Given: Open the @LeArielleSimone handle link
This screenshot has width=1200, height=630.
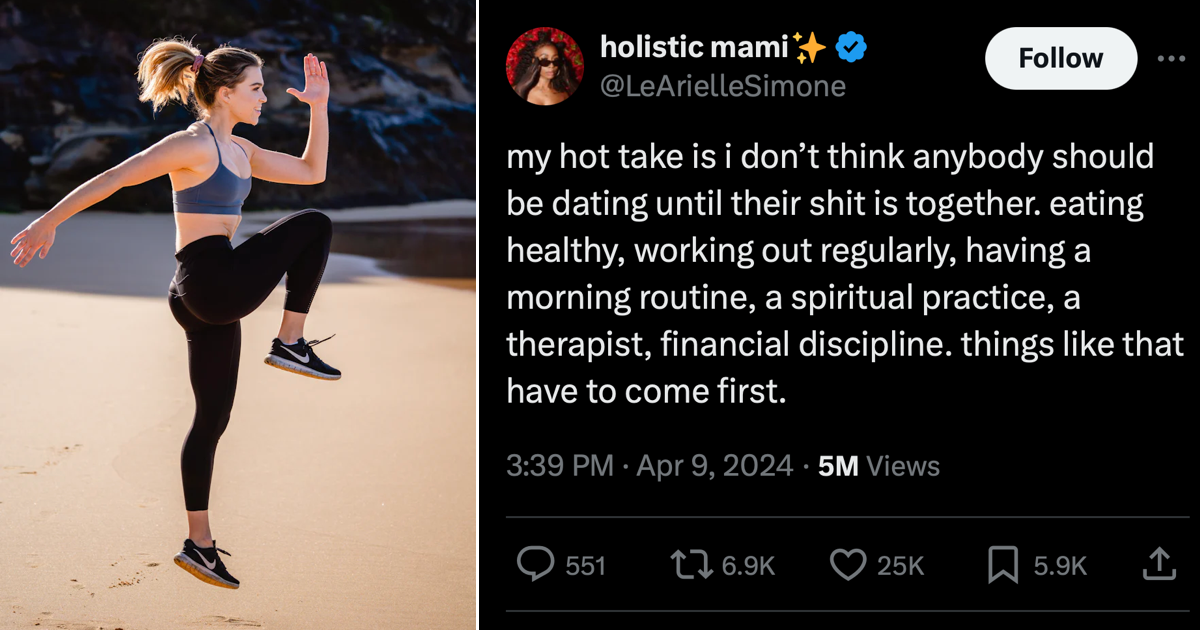Looking at the screenshot, I should [722, 86].
